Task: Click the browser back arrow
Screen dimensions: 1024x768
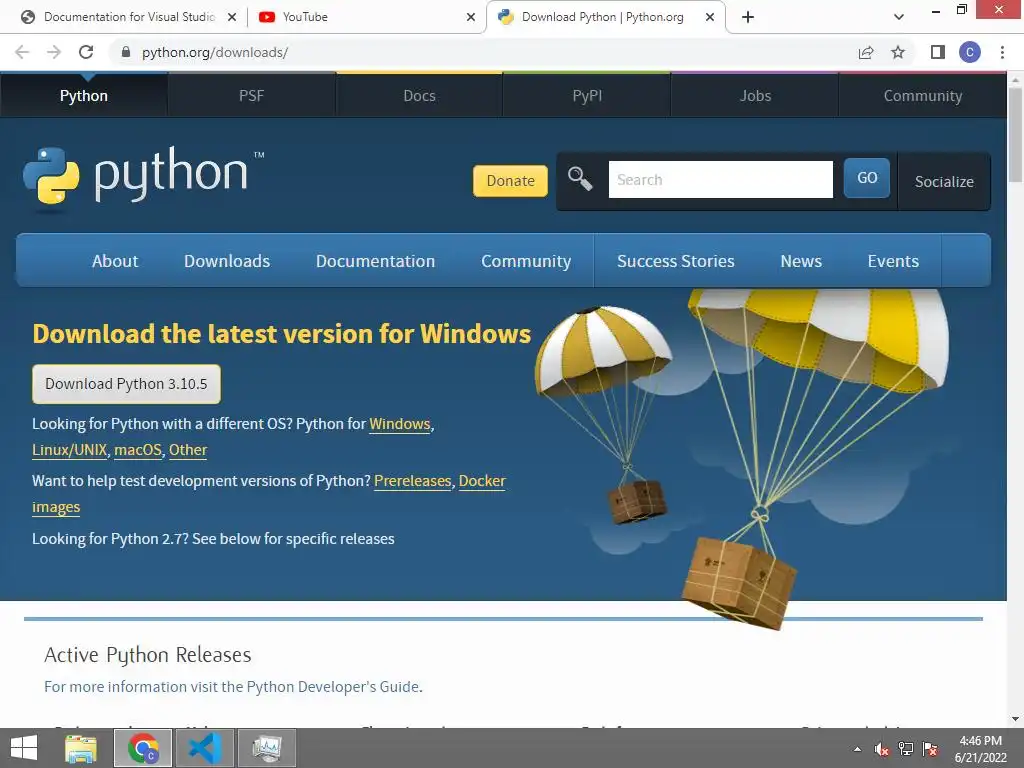Action: click(x=22, y=52)
